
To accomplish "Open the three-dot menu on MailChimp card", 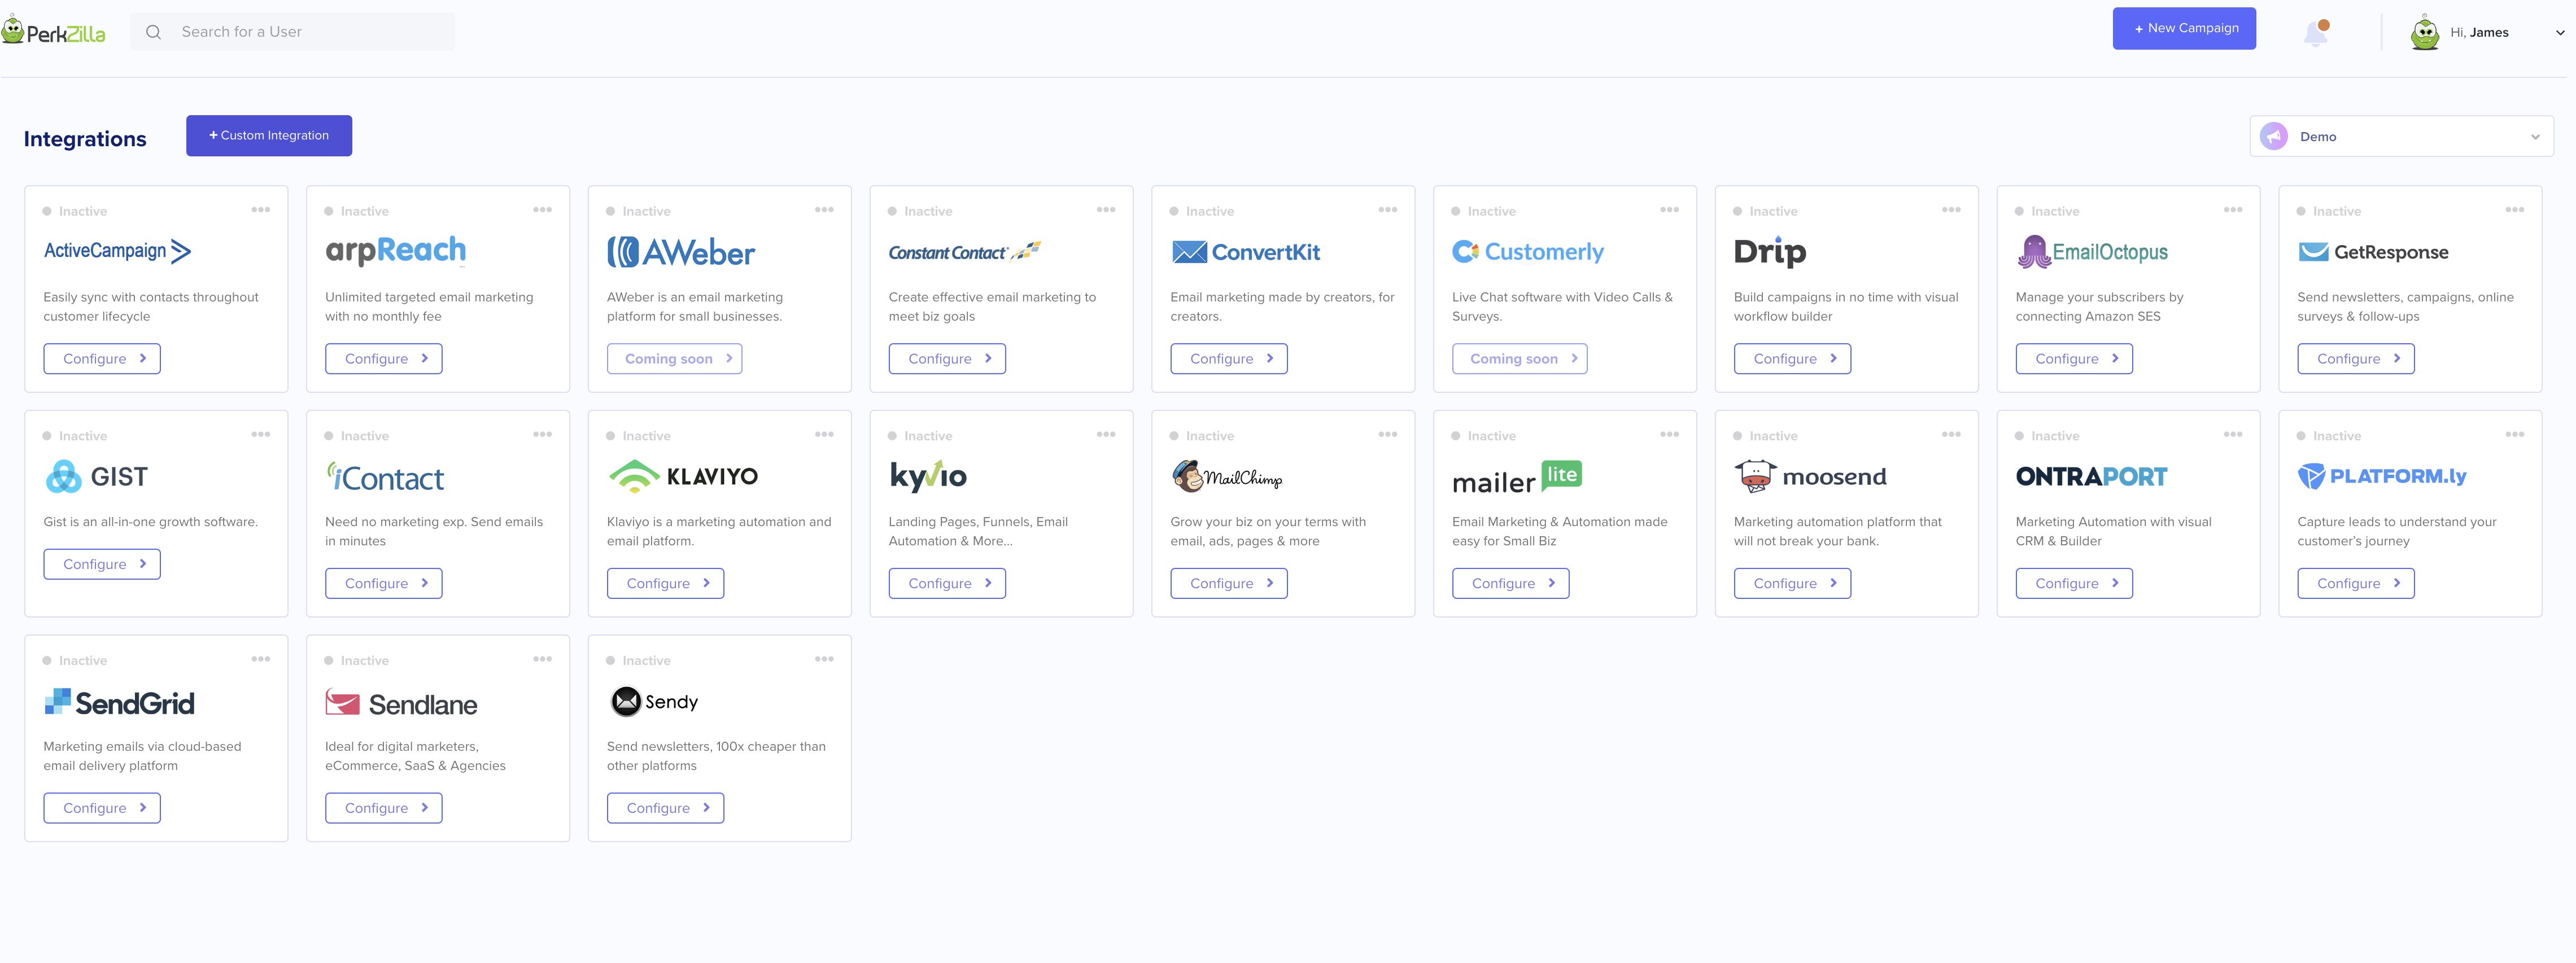I will 1388,434.
